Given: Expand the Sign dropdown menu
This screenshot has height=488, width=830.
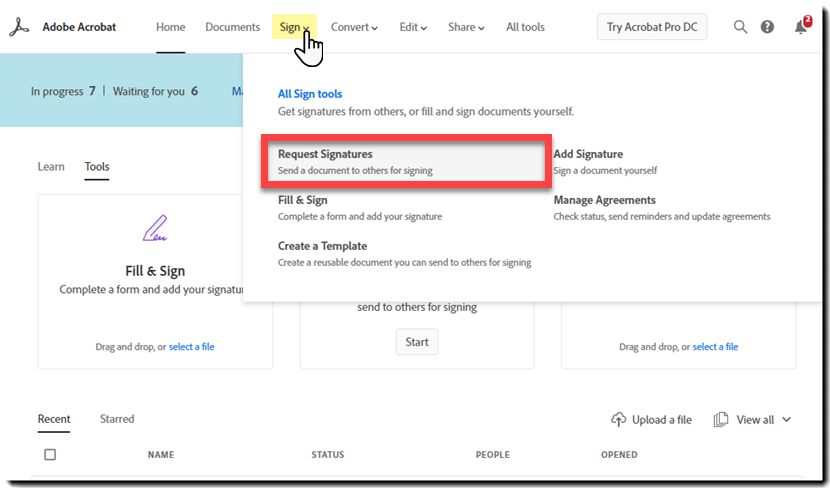Looking at the screenshot, I should coord(294,27).
